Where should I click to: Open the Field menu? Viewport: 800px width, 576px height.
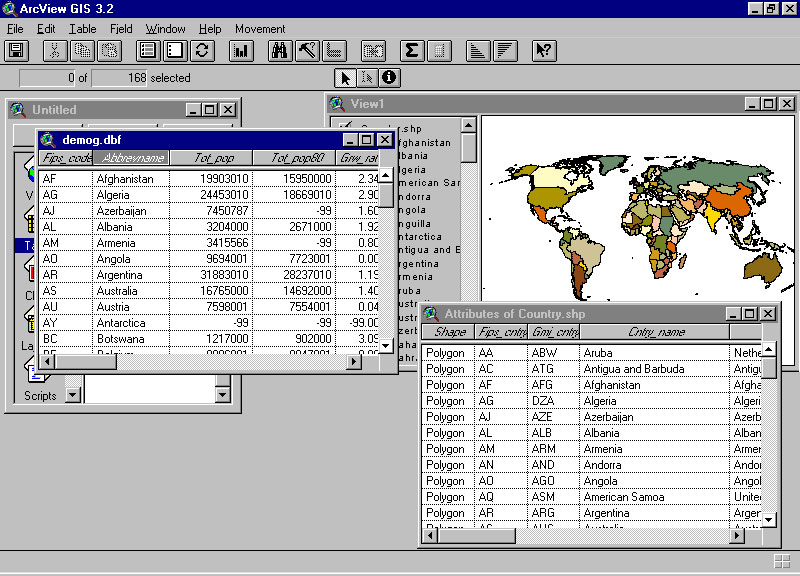(x=121, y=29)
